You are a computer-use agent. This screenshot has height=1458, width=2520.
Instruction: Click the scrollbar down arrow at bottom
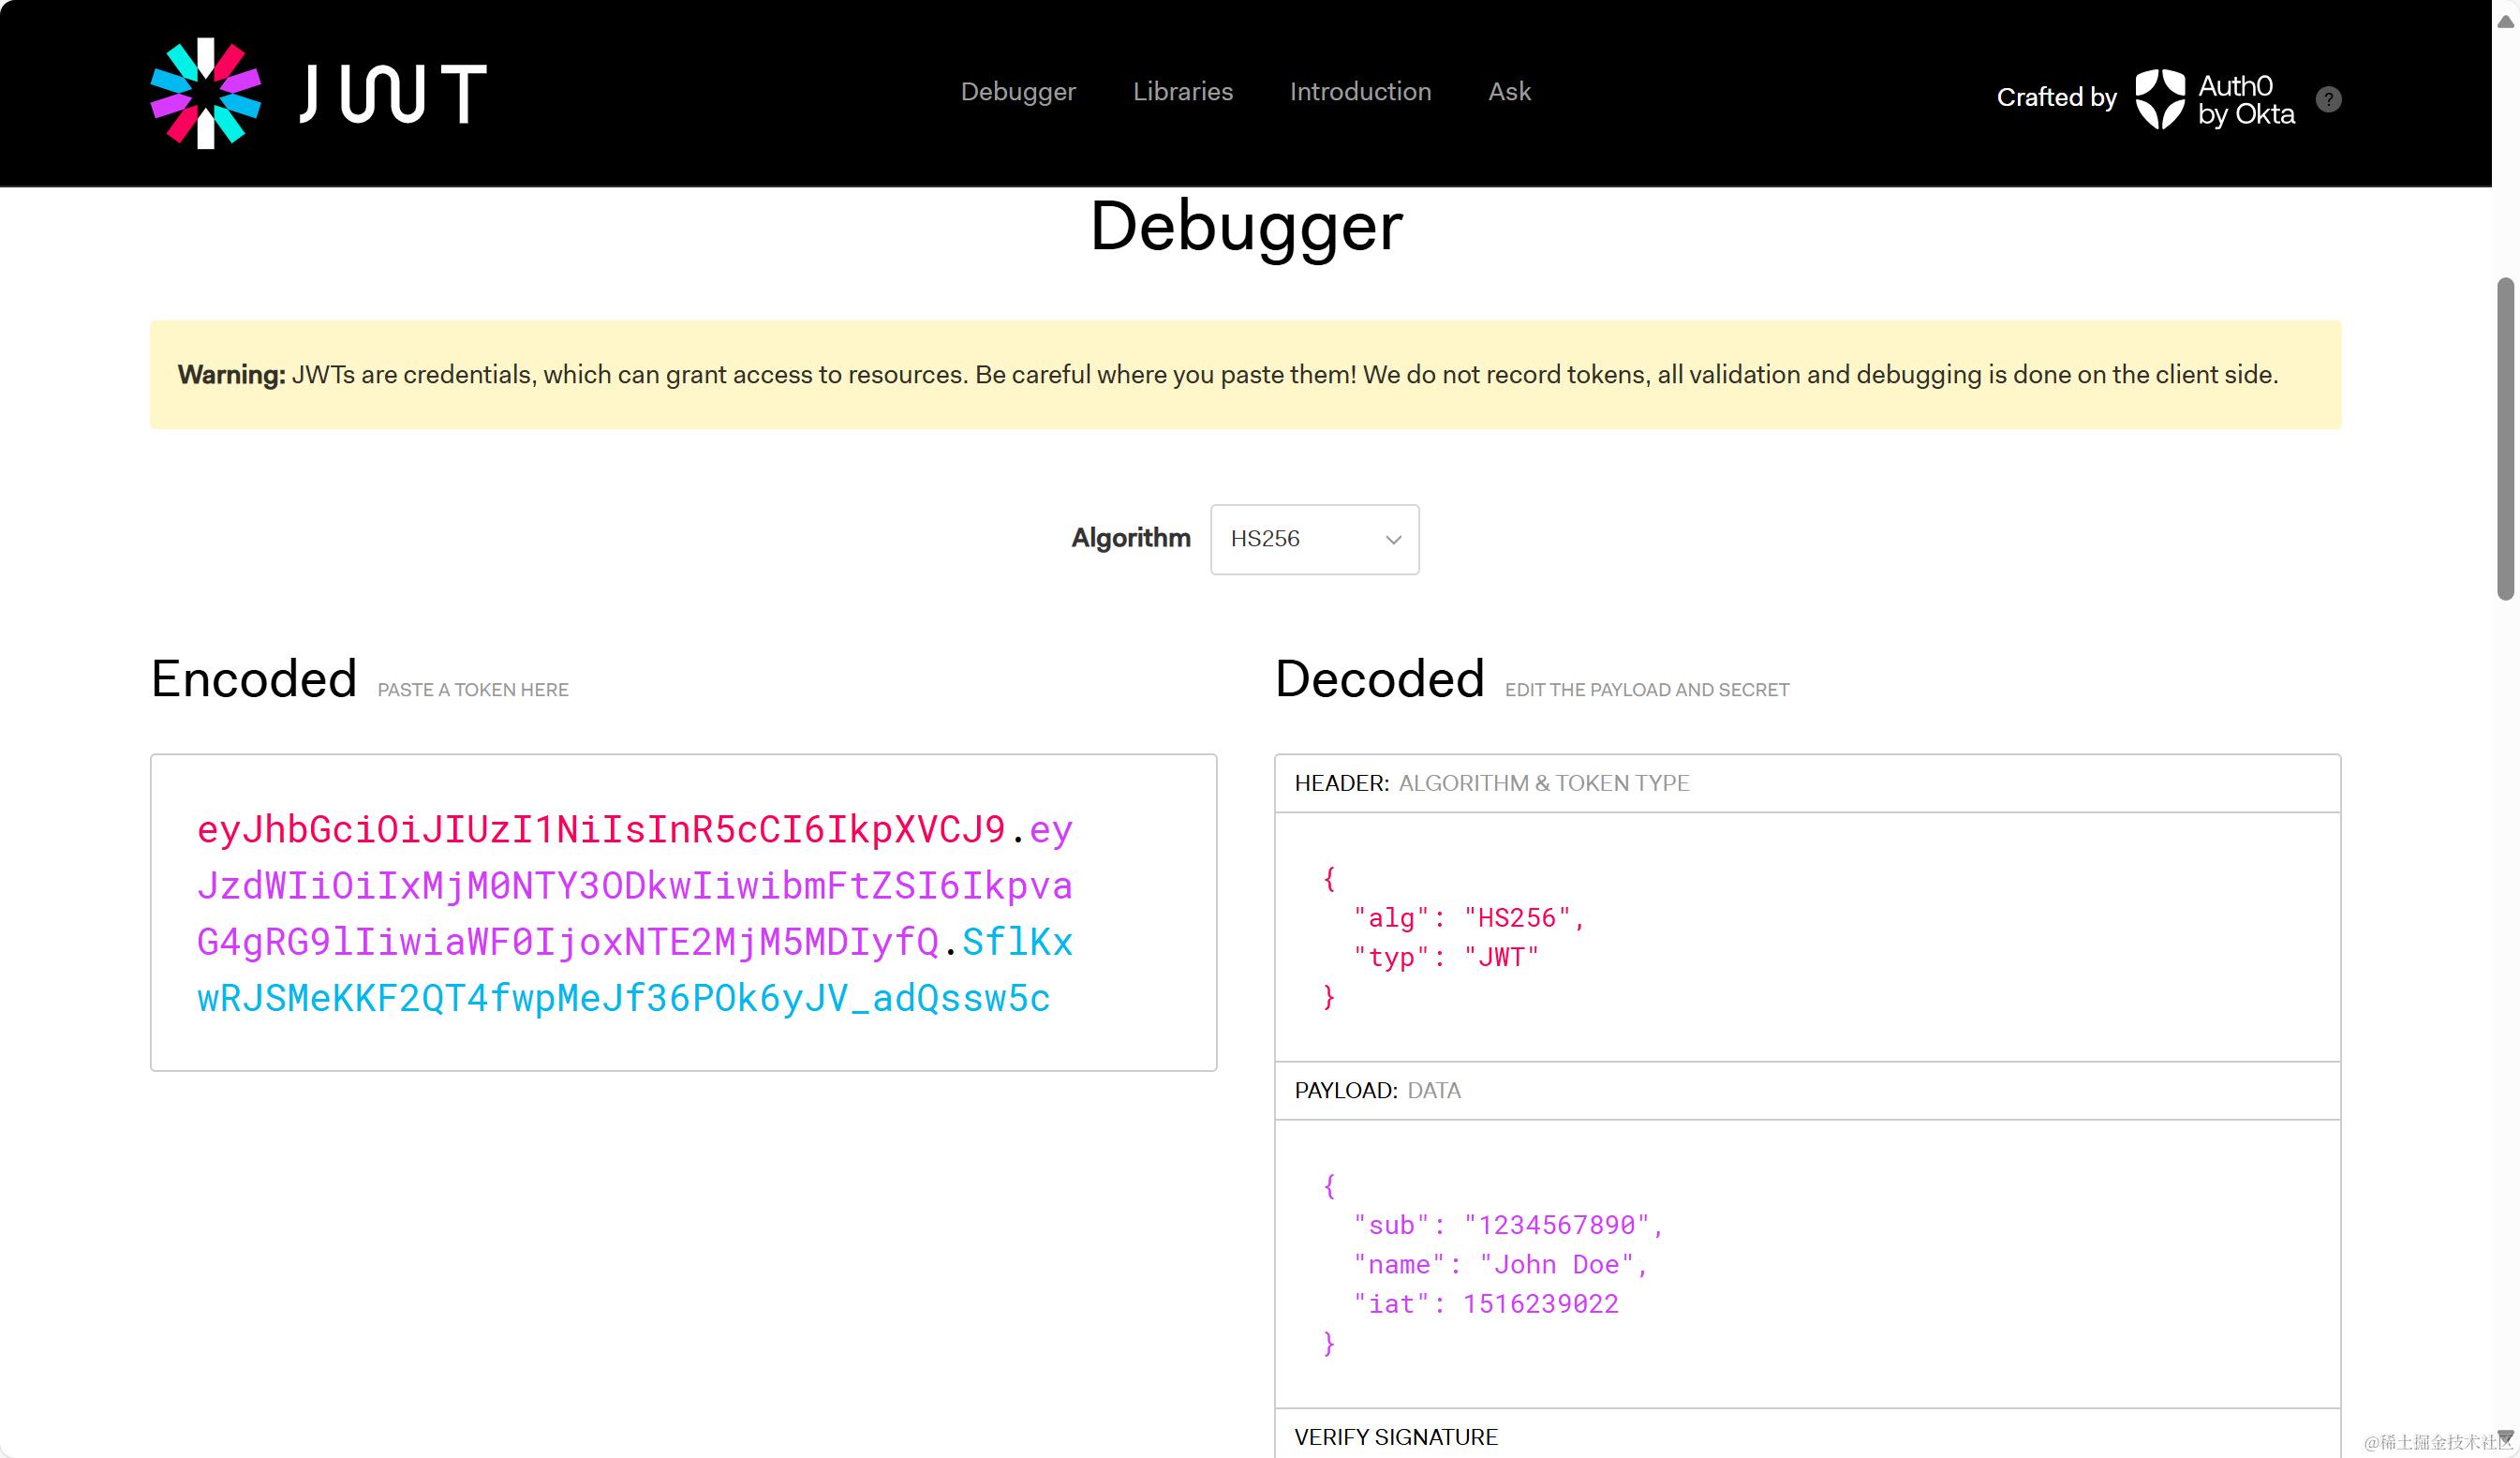pyautogui.click(x=2505, y=1436)
